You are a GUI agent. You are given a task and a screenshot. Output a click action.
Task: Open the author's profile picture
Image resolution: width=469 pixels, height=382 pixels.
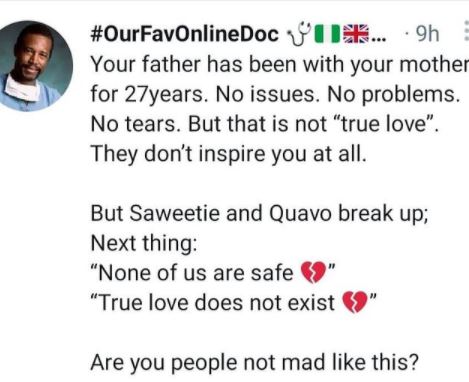click(32, 66)
